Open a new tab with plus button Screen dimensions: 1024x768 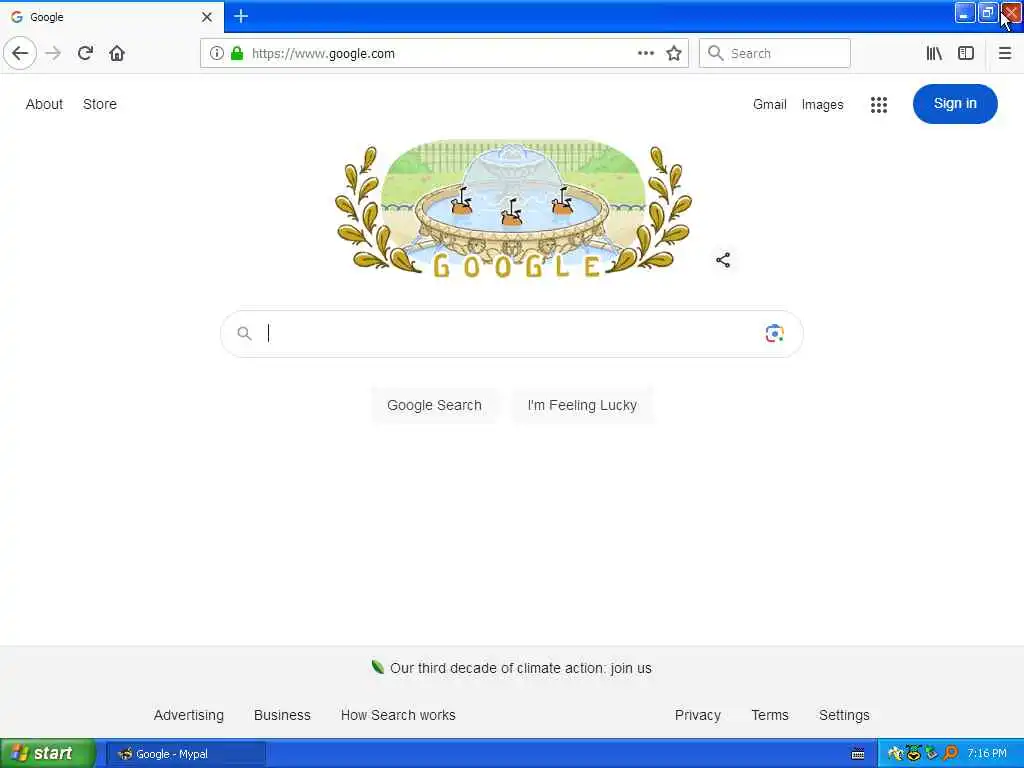click(x=241, y=16)
